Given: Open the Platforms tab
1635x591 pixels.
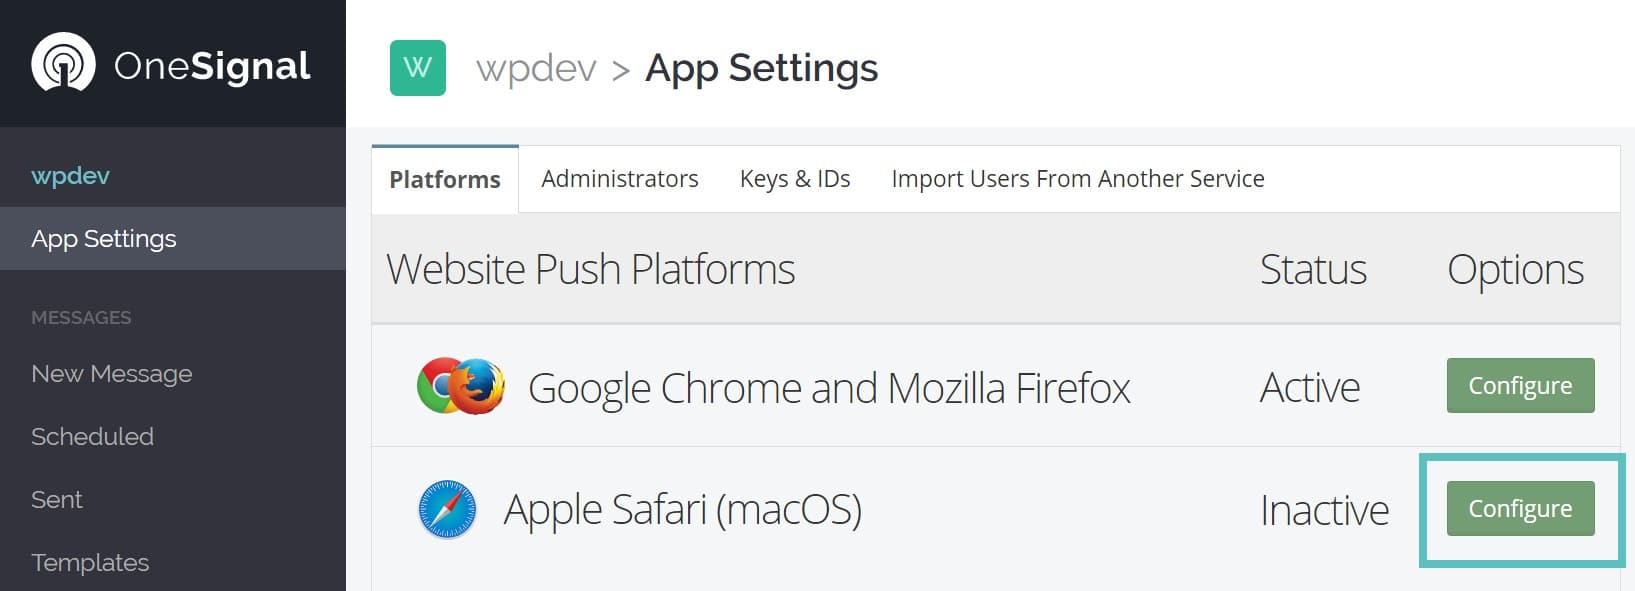Looking at the screenshot, I should coord(445,180).
